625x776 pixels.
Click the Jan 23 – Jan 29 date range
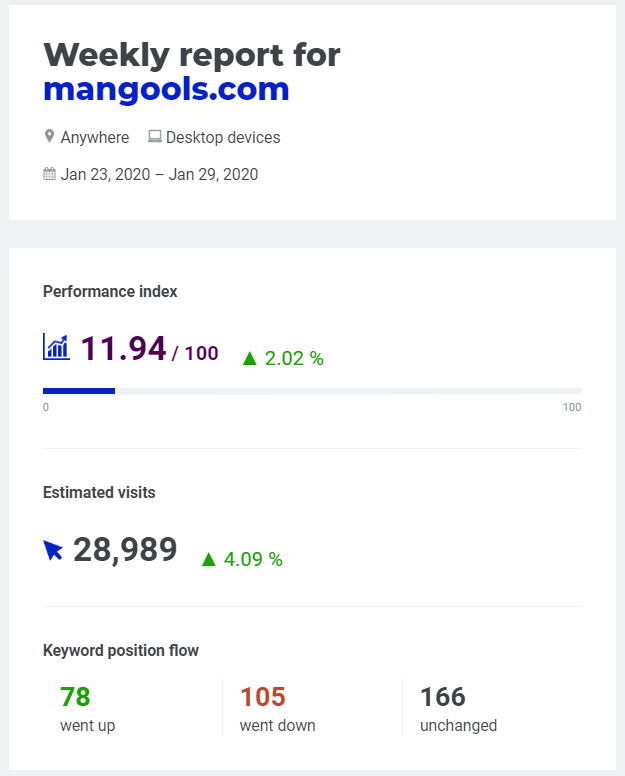[159, 174]
